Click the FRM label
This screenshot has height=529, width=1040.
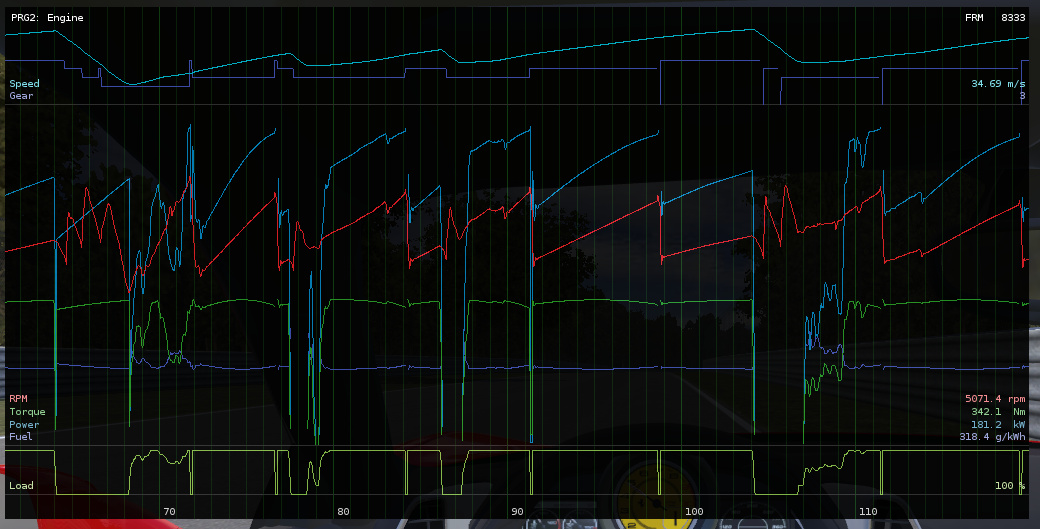click(974, 18)
